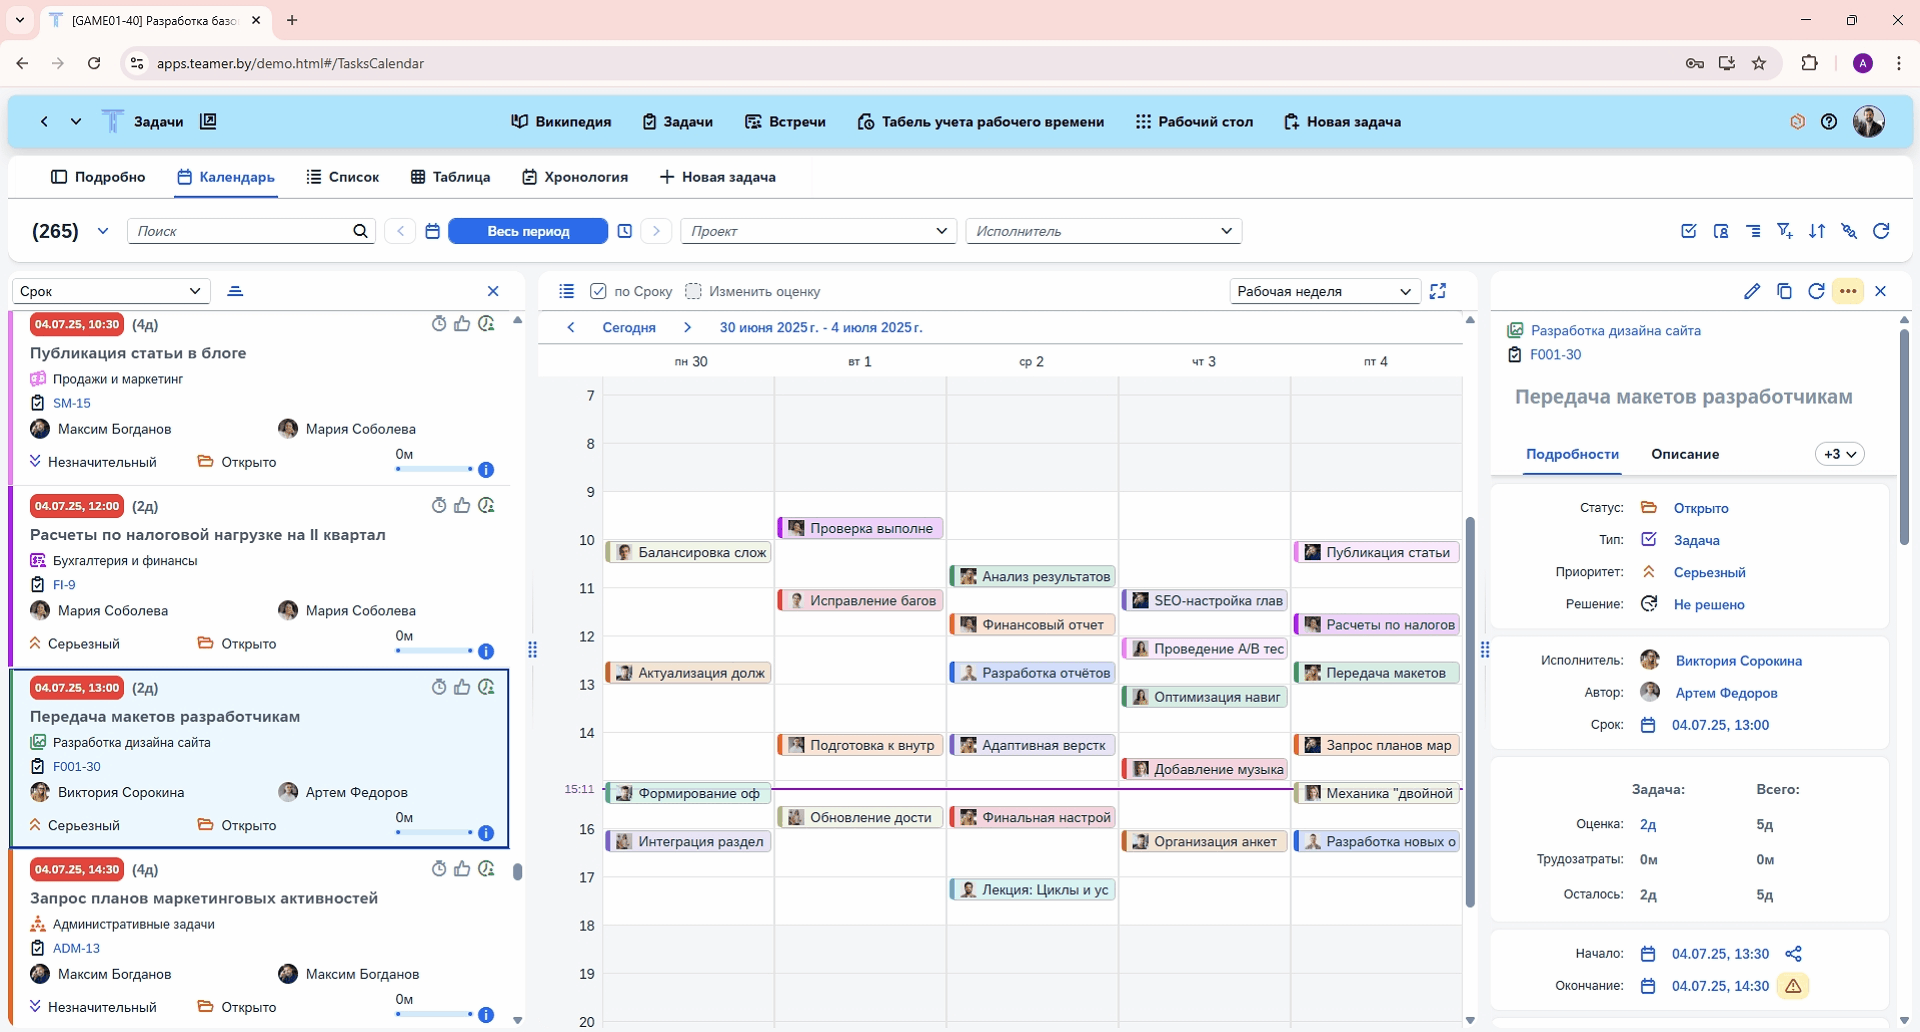Click the fullscreen expand calendar icon
Viewport: 1920px width, 1032px height.
pyautogui.click(x=1438, y=291)
